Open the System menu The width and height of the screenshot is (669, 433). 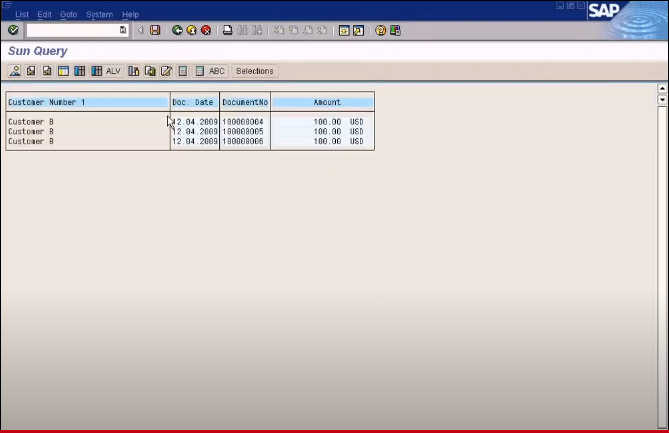99,15
